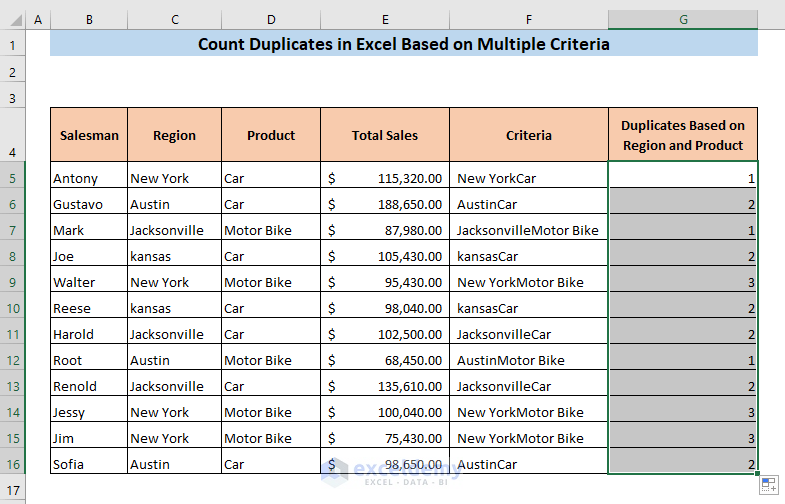Click the Total Sales header cell
The height and width of the screenshot is (504, 785).
pos(385,135)
